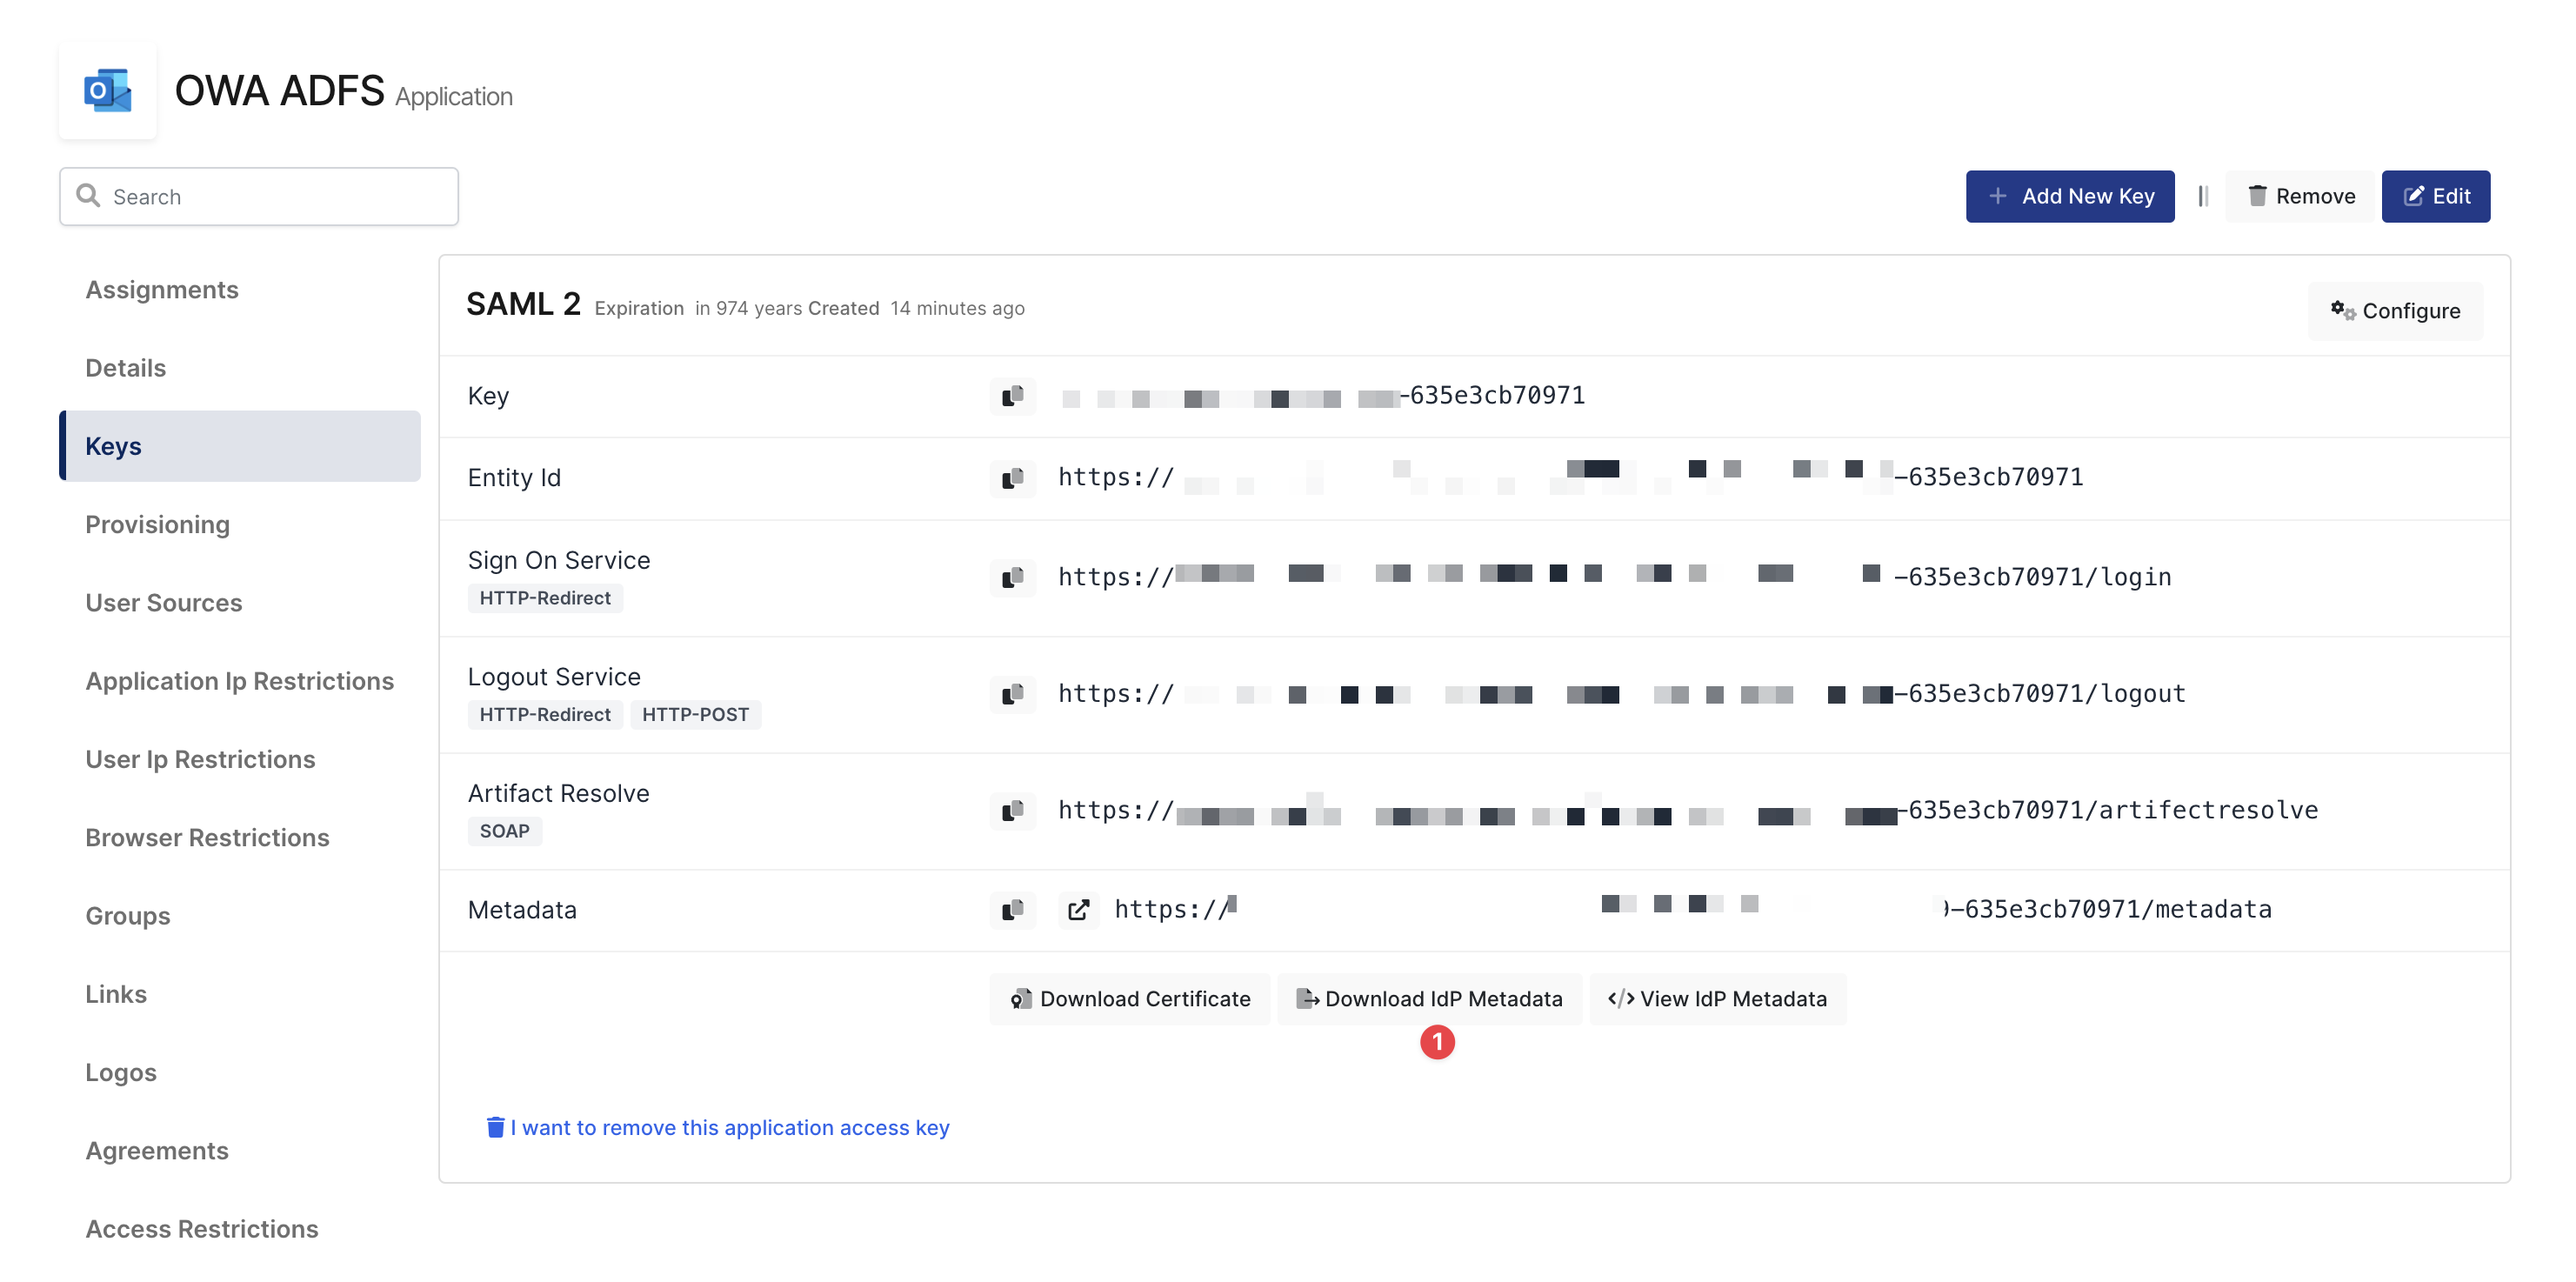Open Metadata URL in new tab icon
Screen dimensions: 2576x1282
coord(1078,910)
